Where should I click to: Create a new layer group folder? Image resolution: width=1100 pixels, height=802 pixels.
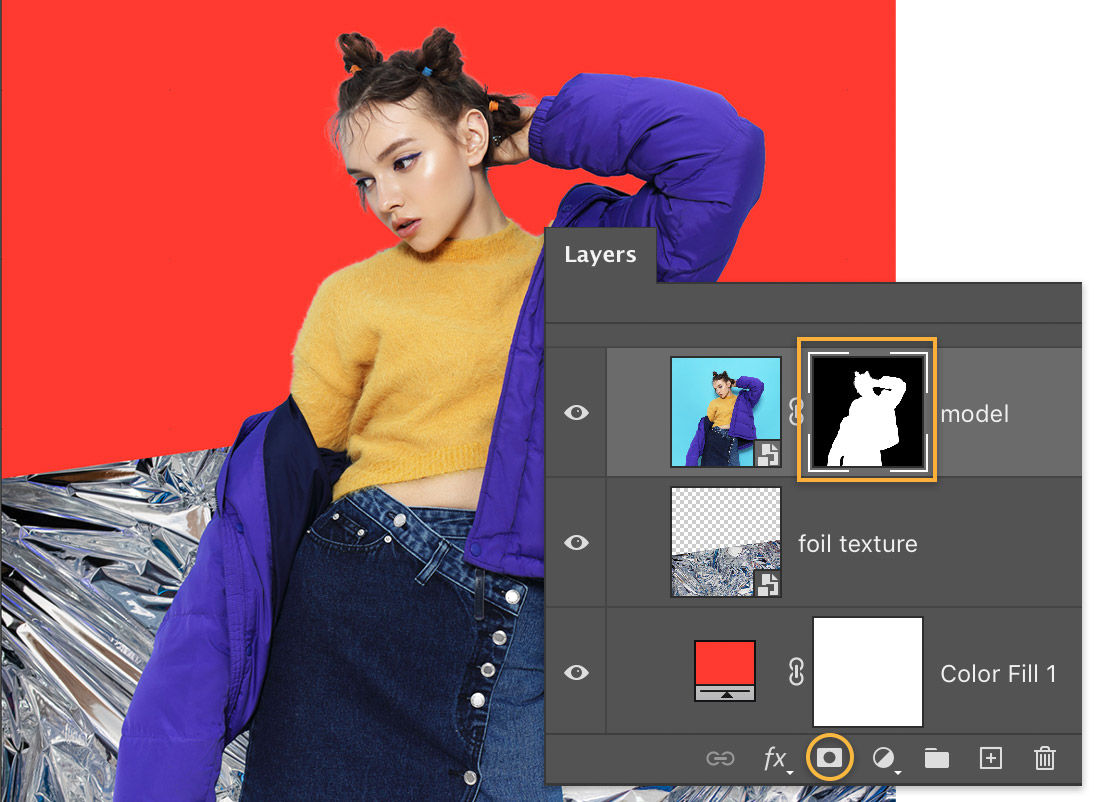tap(936, 758)
